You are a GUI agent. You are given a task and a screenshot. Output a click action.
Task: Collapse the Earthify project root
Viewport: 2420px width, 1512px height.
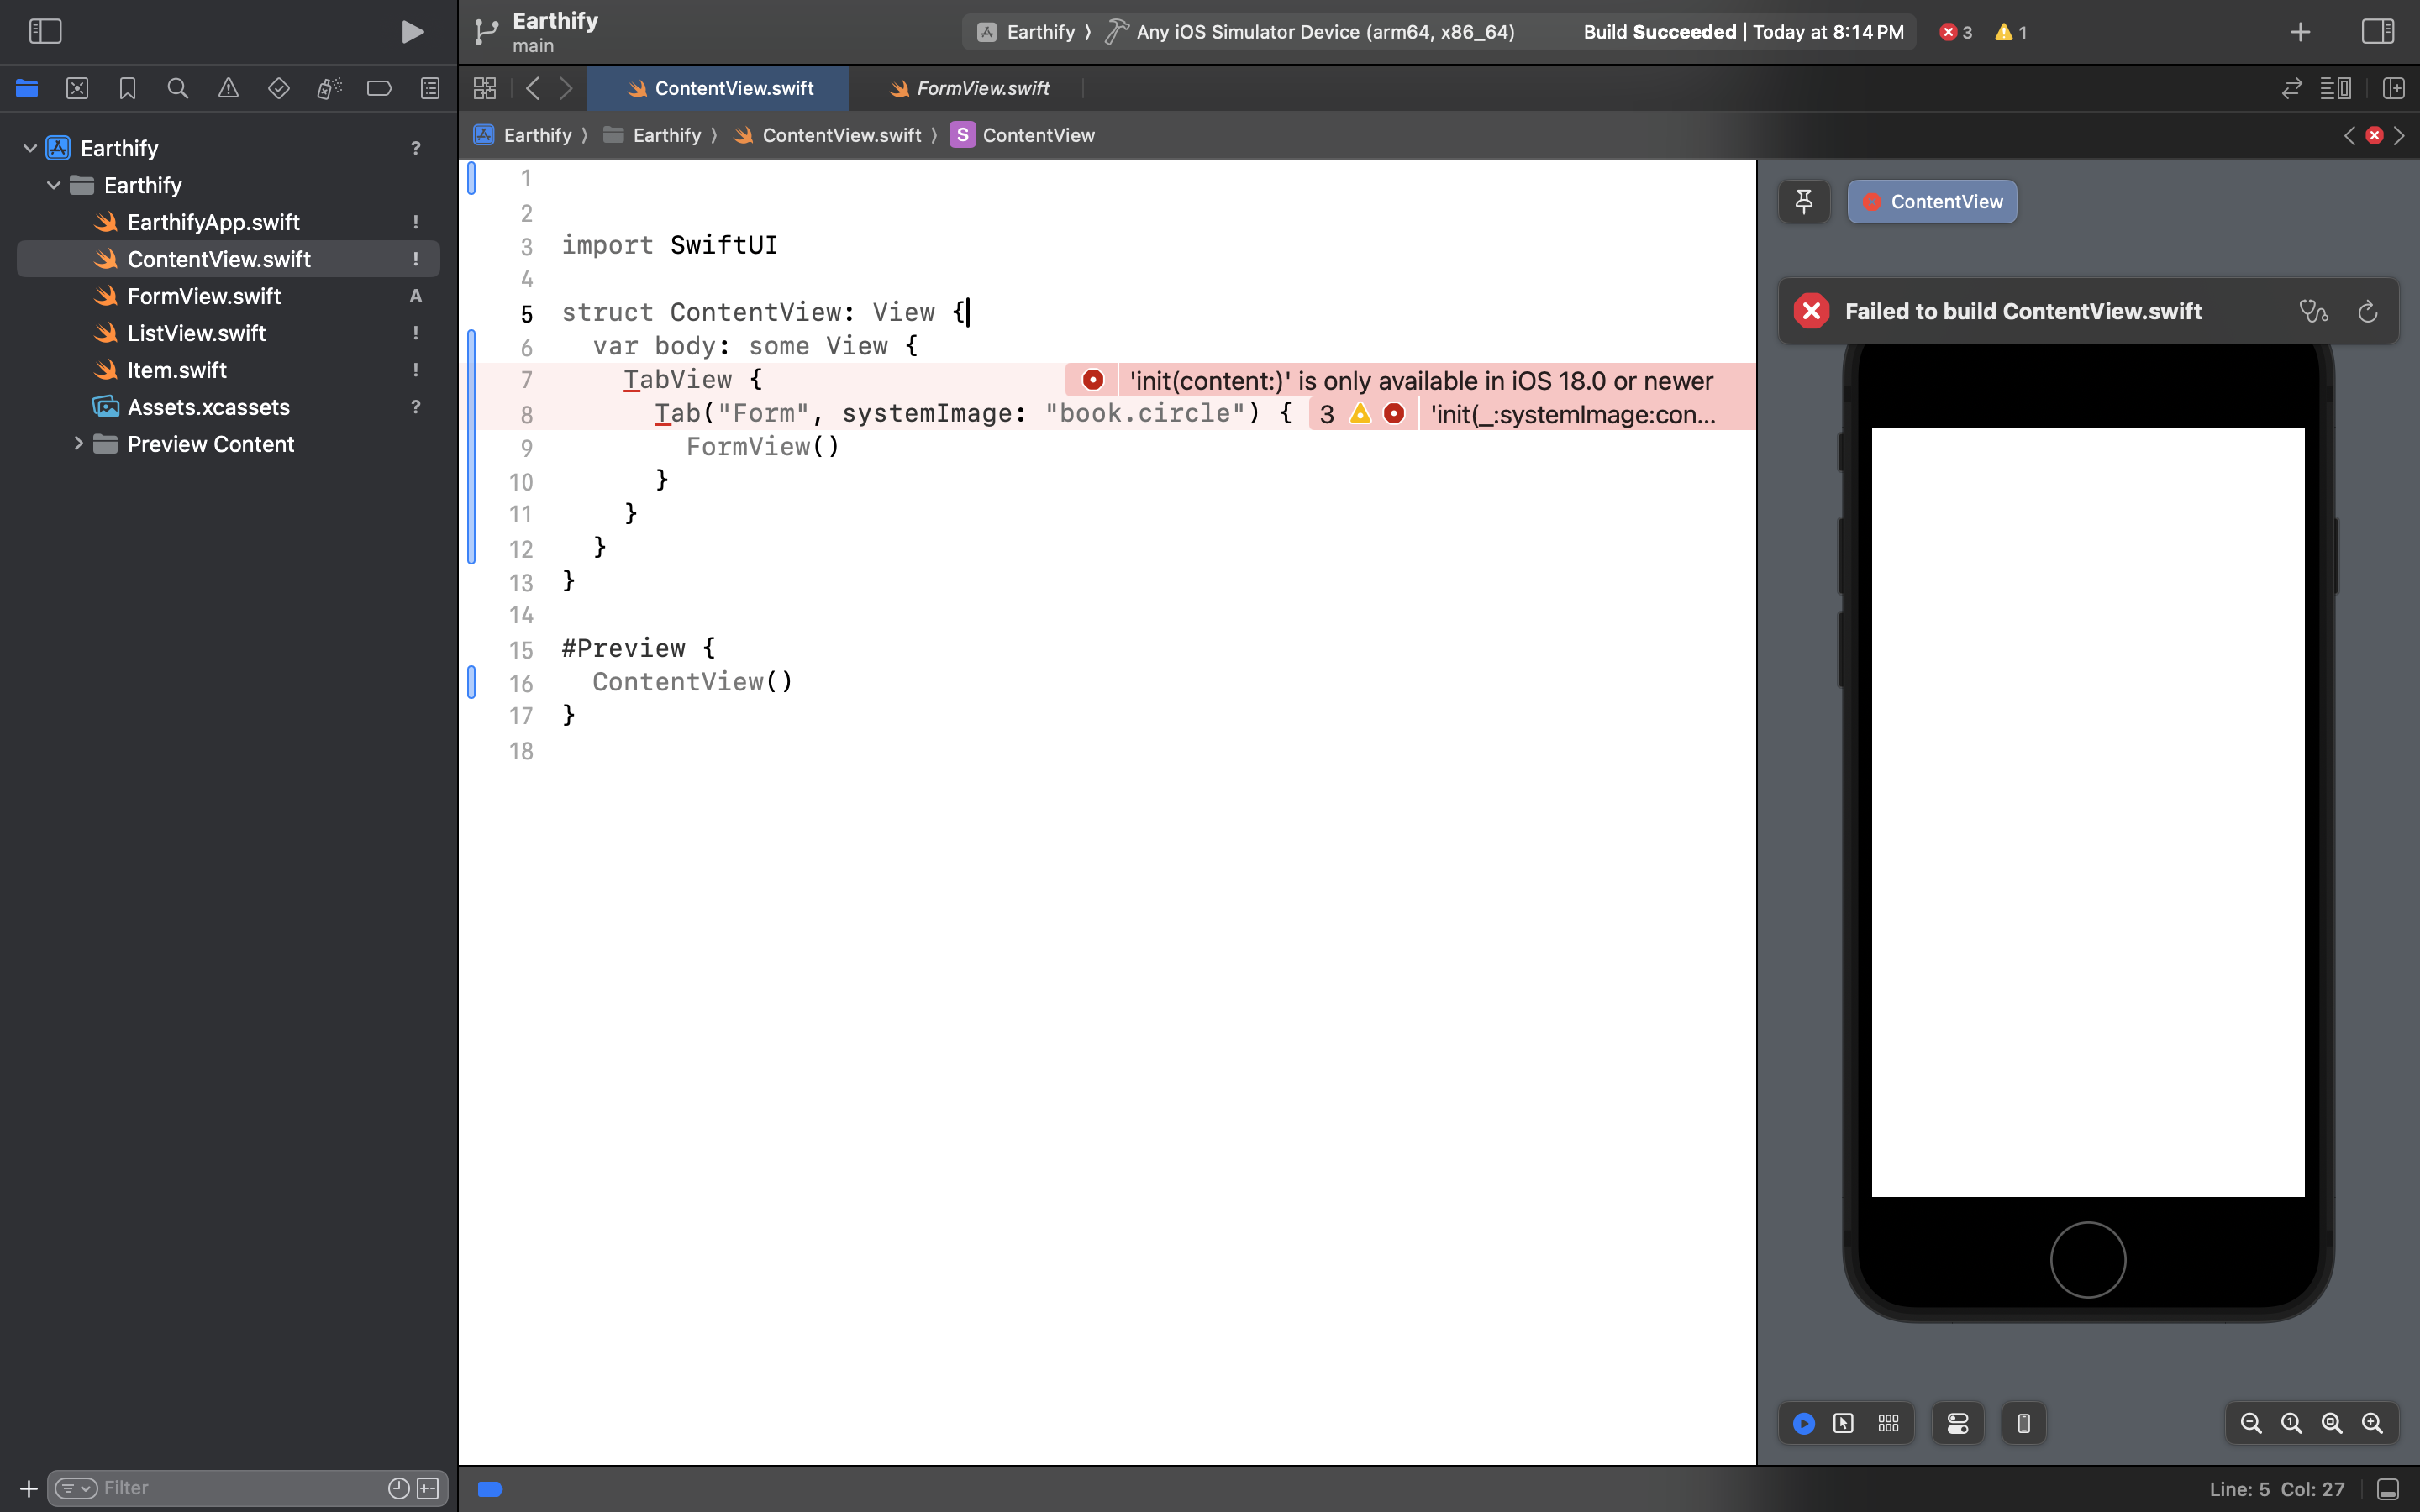(x=30, y=148)
